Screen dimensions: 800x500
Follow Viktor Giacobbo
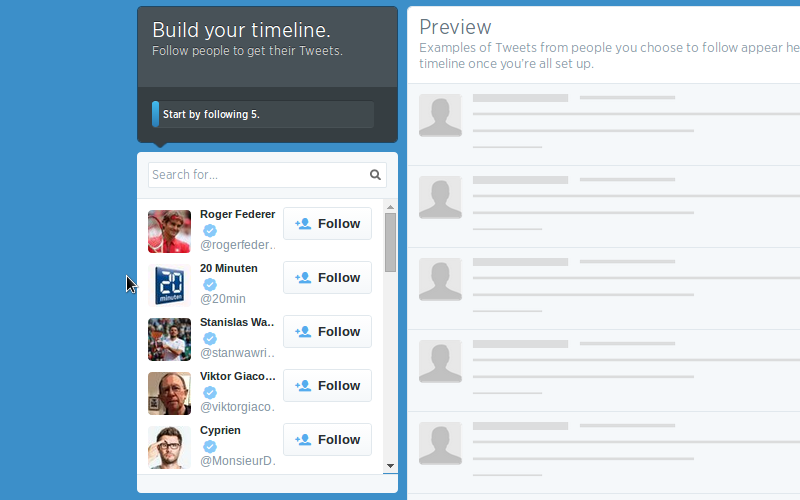[x=328, y=386]
